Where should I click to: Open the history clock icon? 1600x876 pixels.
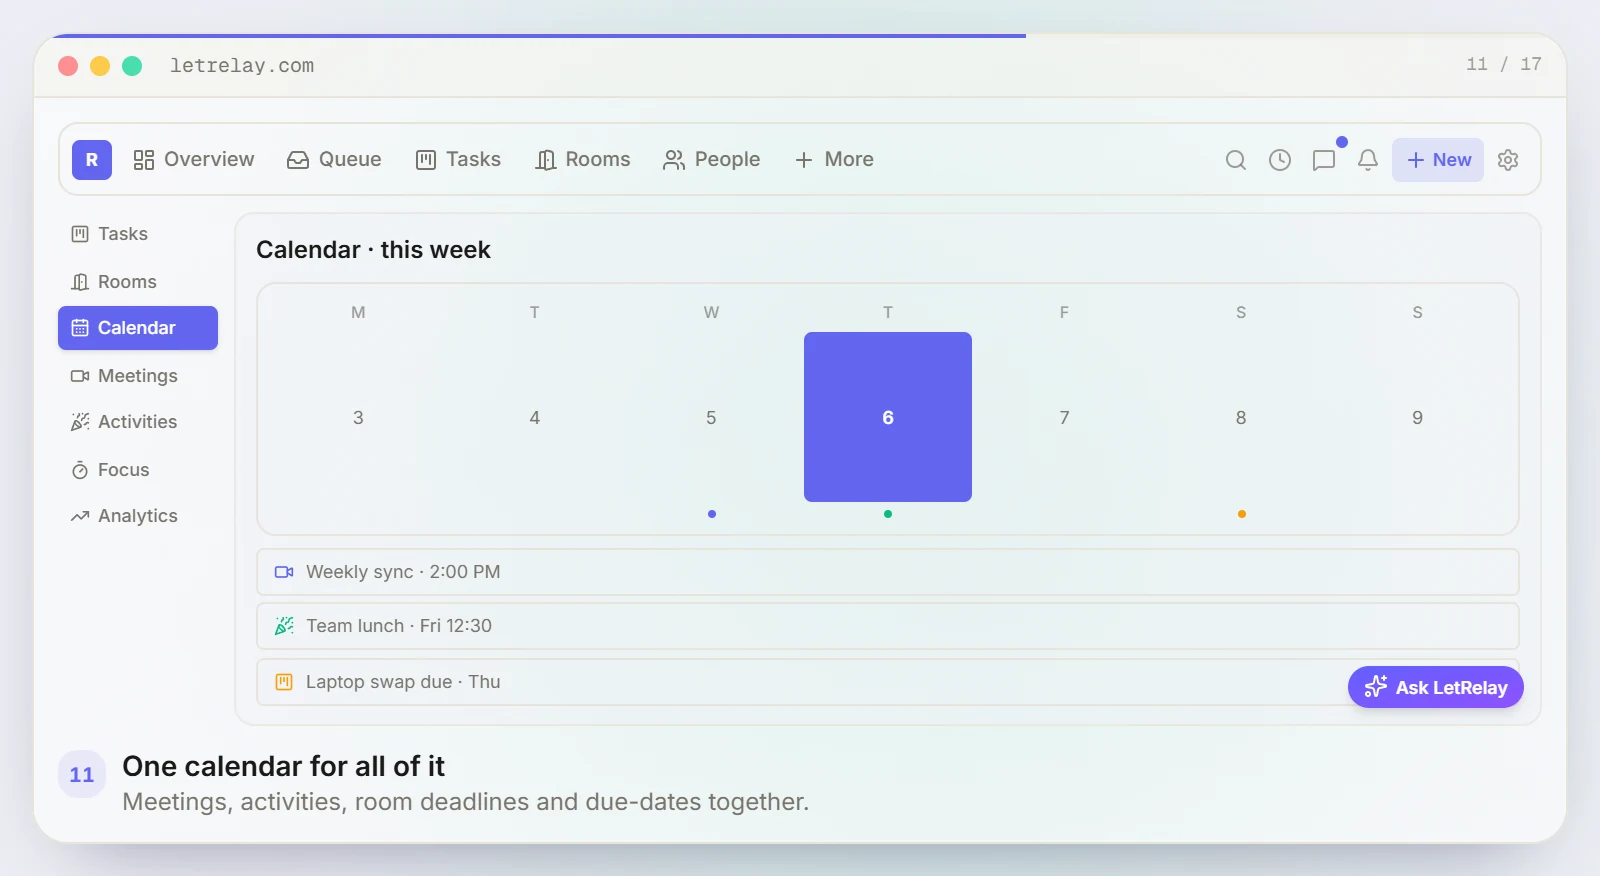coord(1280,160)
